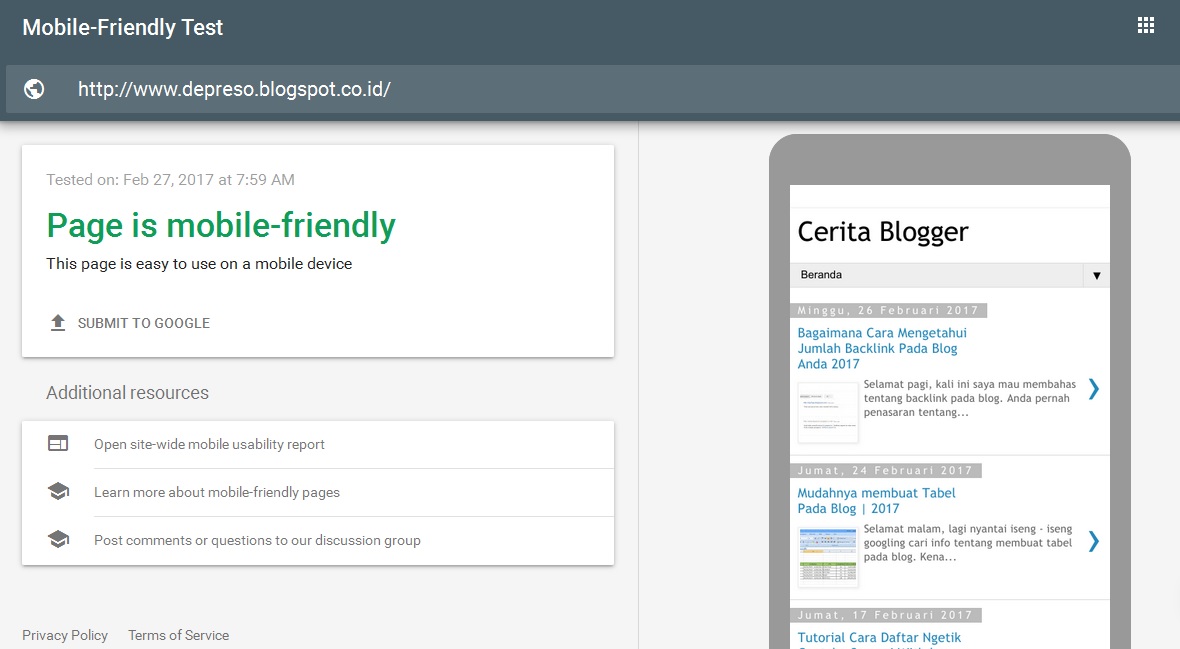Open post titled Mudahnya membuat Tabel Pada Blog
1180x649 pixels.
[x=876, y=501]
